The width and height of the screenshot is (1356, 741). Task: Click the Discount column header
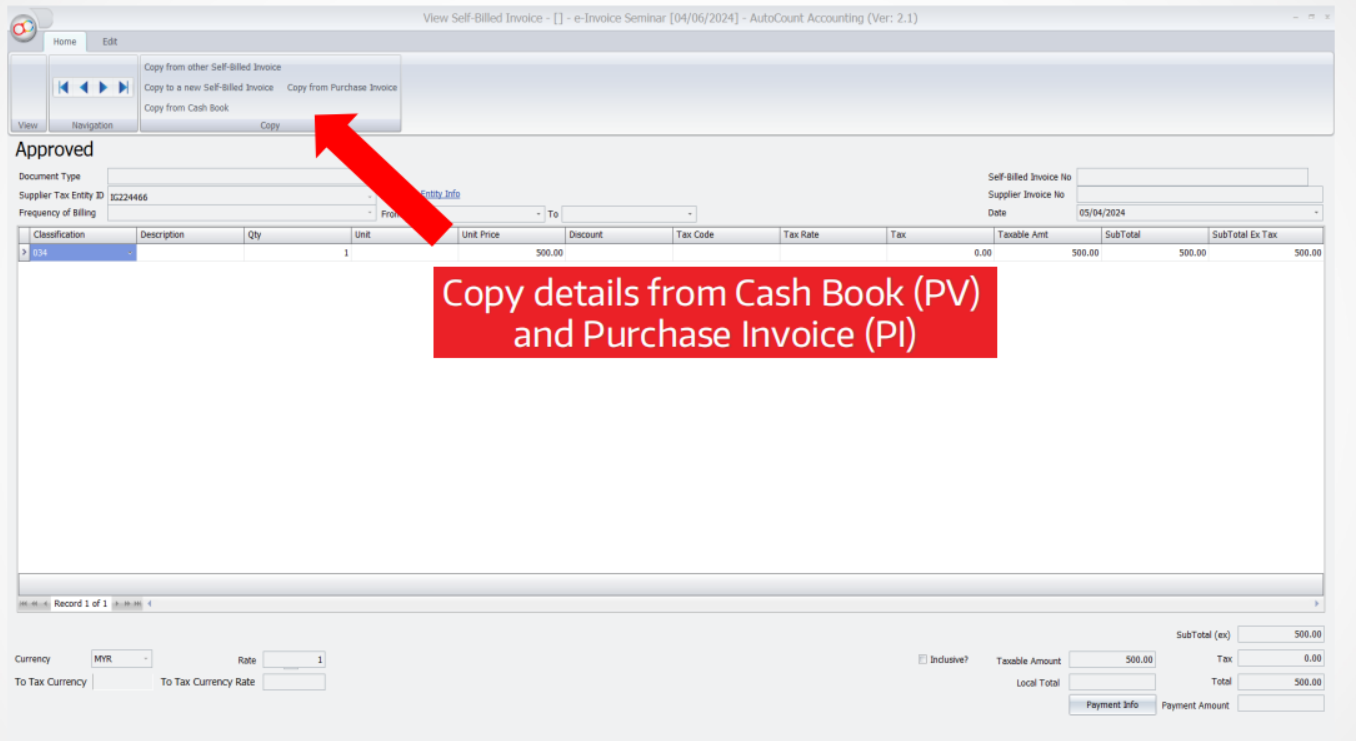pyautogui.click(x=619, y=235)
